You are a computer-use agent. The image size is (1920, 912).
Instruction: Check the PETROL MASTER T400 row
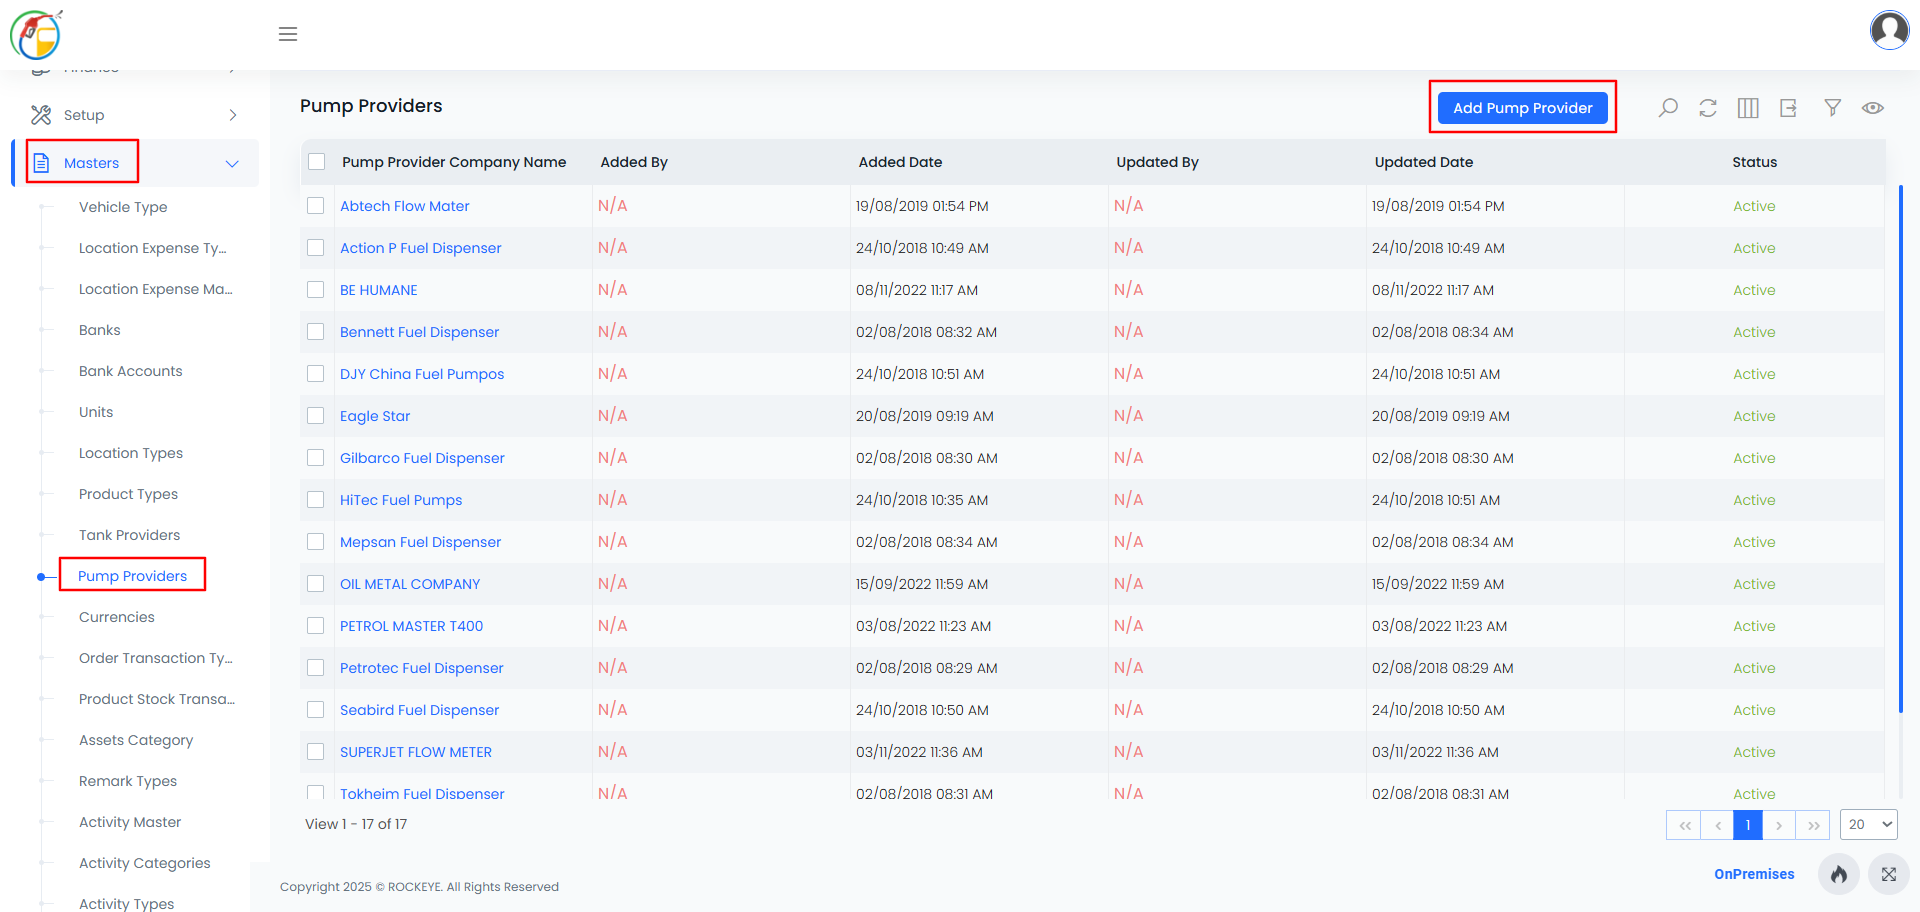click(316, 626)
